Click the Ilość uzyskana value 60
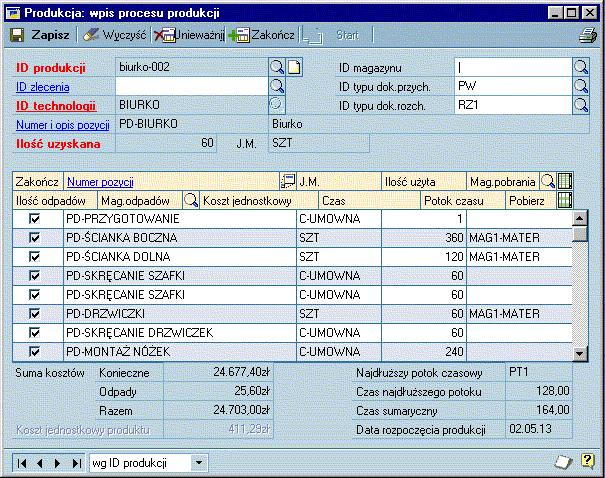Screen dimensions: 605x478 pyautogui.click(x=166, y=143)
